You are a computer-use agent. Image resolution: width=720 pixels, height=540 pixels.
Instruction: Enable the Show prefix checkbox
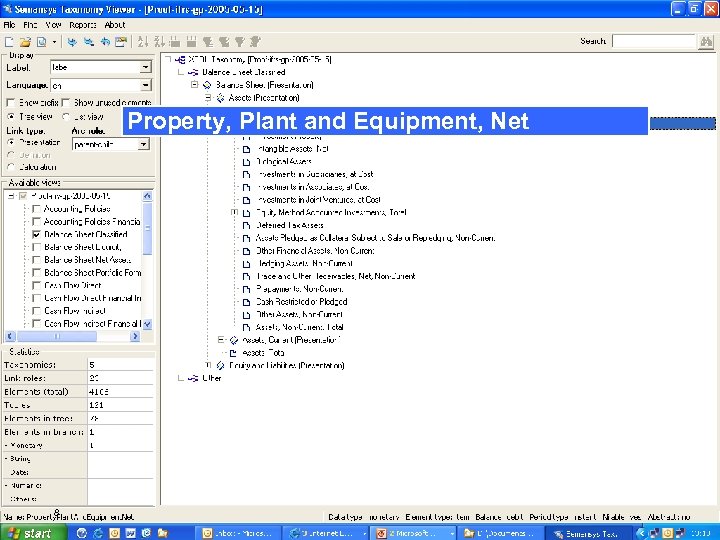point(11,102)
